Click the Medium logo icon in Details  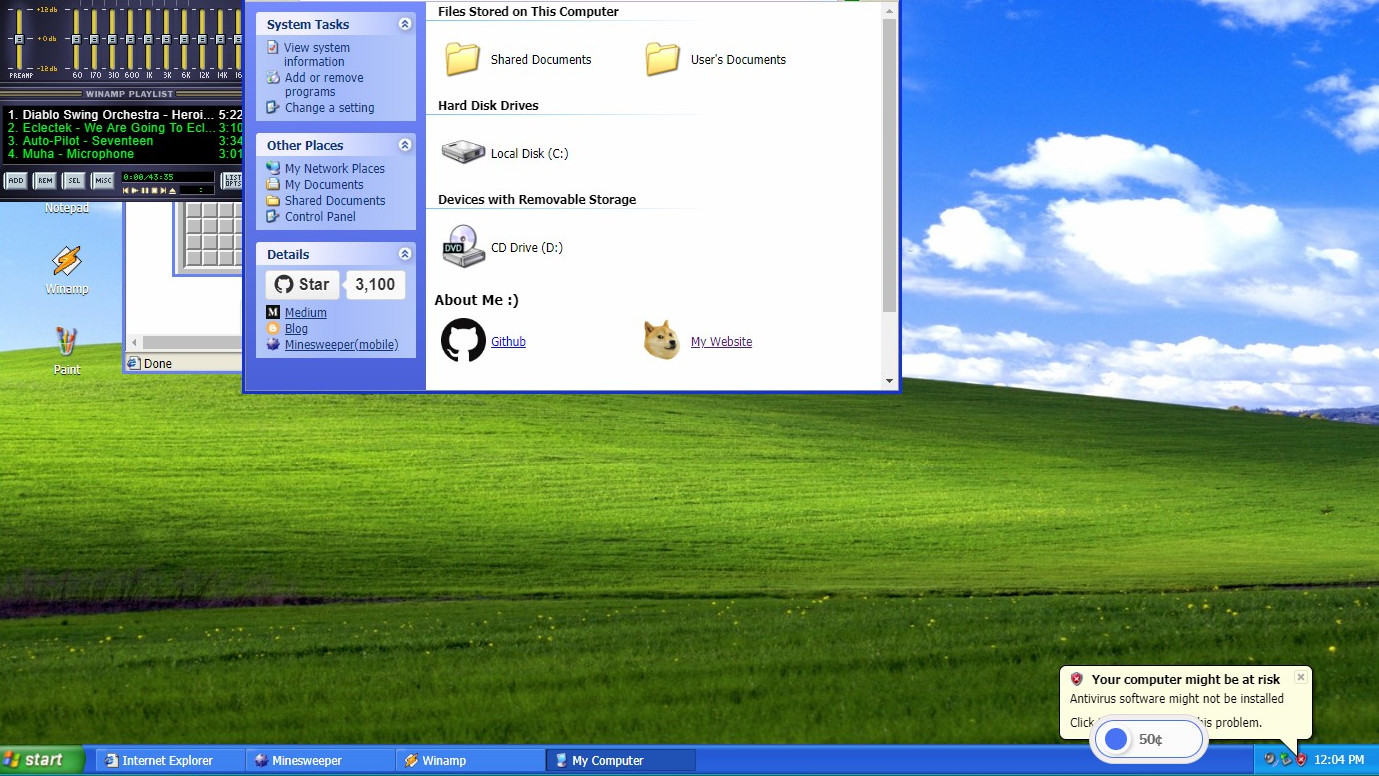[x=273, y=313]
